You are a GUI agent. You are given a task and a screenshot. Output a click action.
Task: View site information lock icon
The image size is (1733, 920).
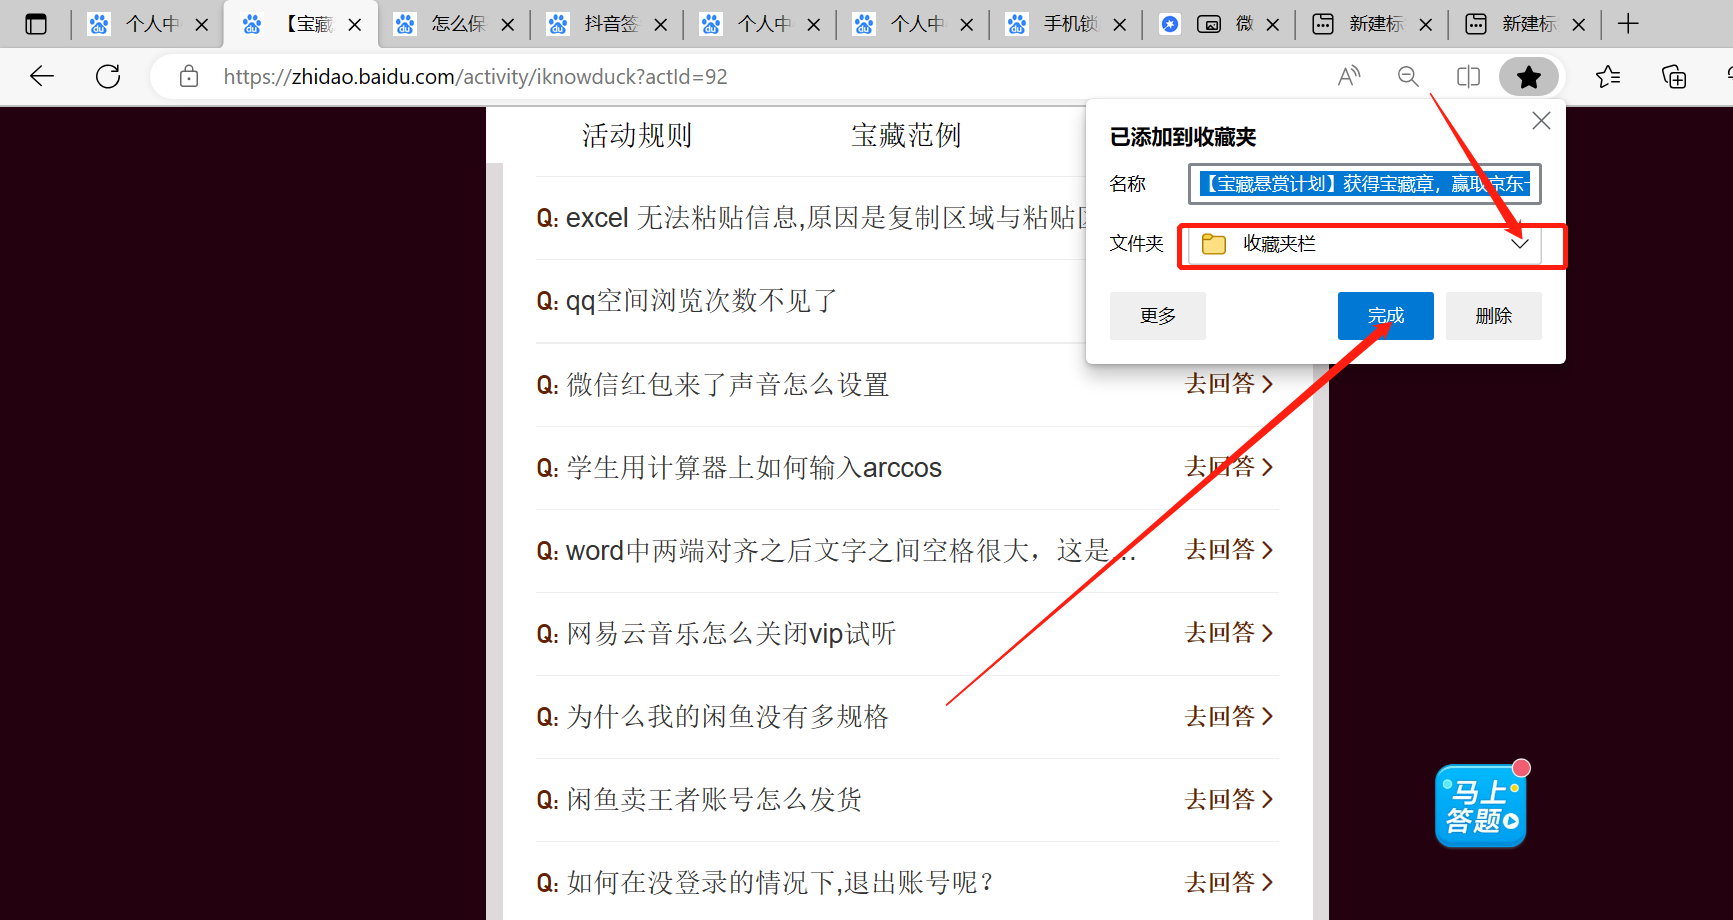[x=189, y=76]
